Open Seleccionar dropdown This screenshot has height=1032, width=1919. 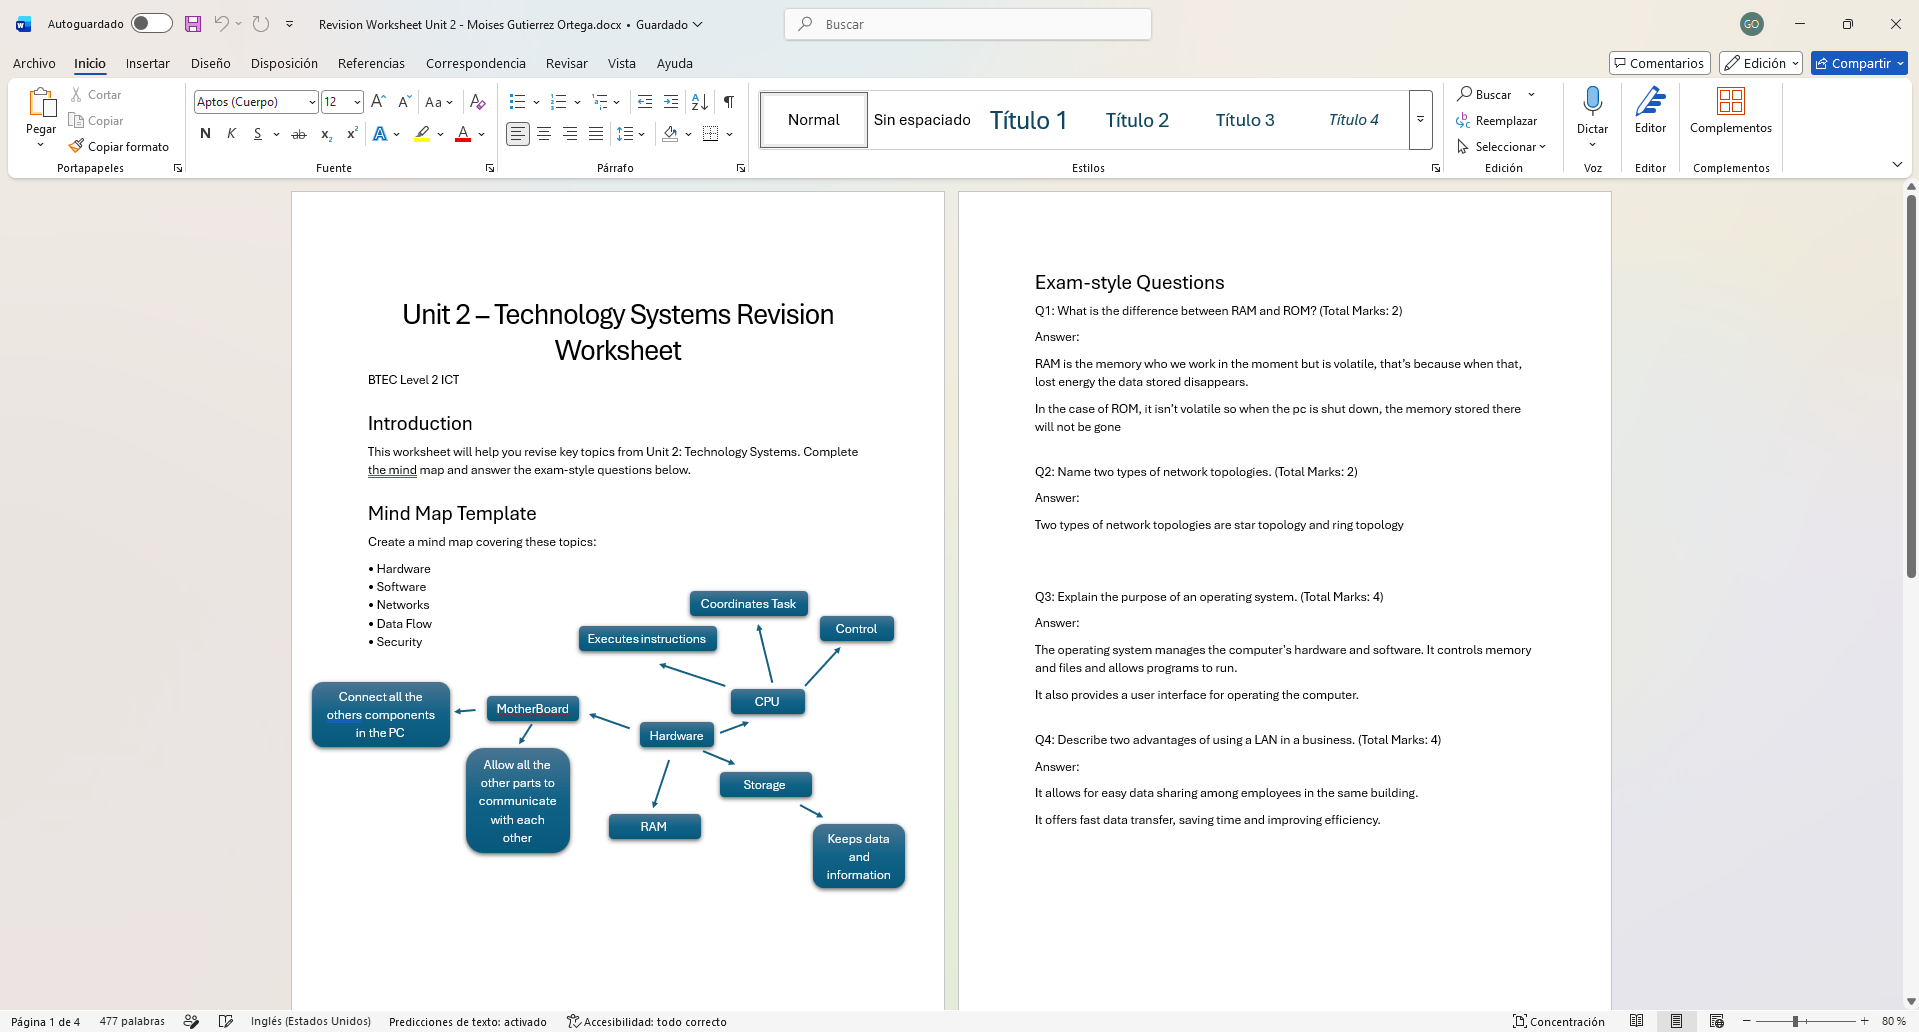(1502, 146)
